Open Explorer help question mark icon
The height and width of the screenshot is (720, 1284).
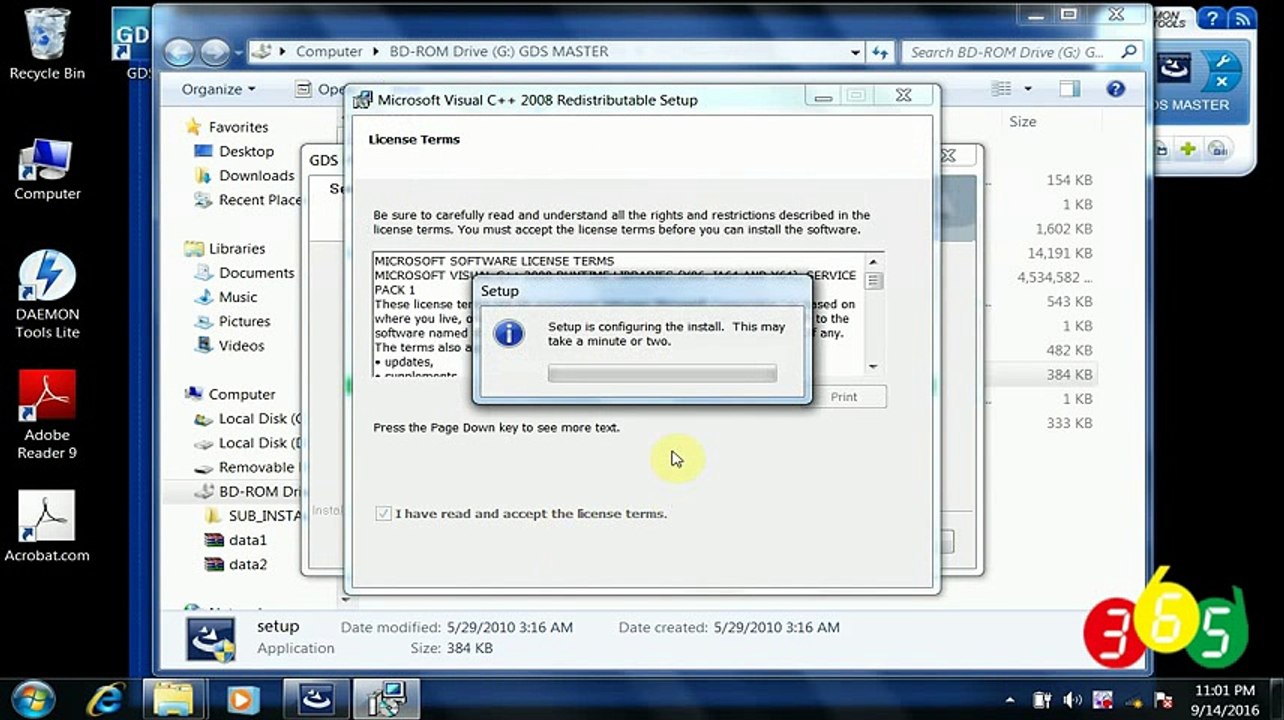coord(1116,89)
